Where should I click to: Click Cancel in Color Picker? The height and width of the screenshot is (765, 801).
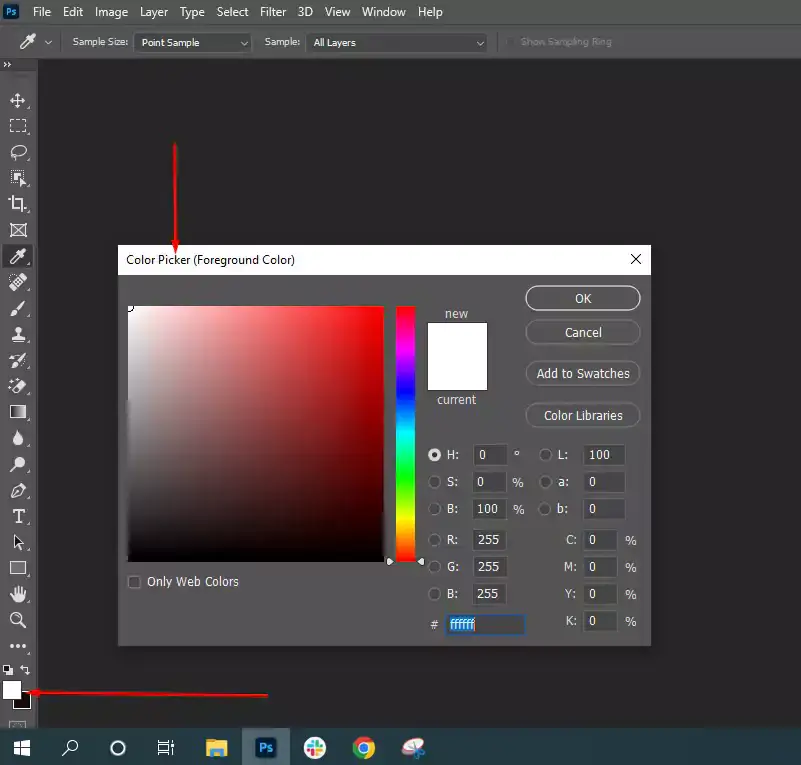582,332
